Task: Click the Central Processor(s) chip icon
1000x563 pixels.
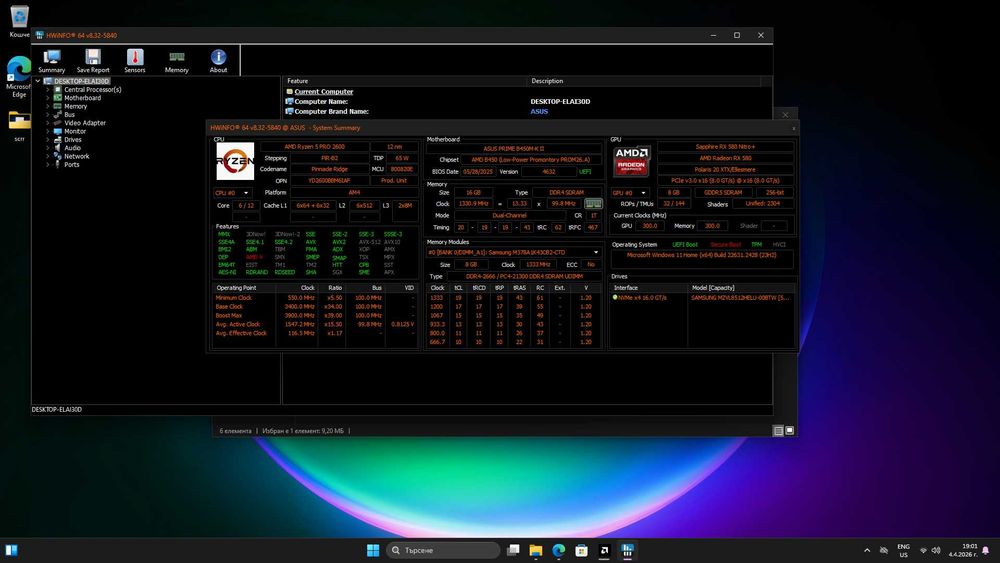Action: coord(57,89)
